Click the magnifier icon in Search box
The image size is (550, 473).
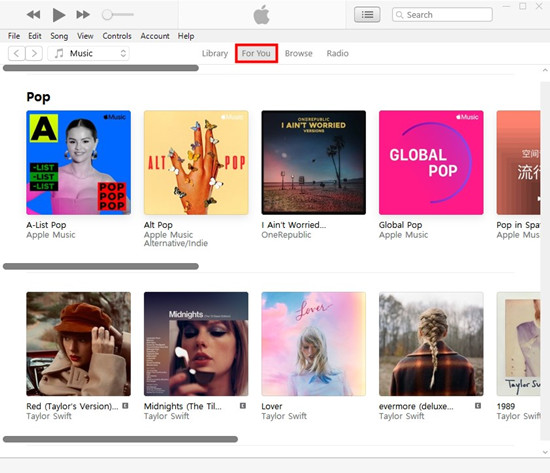coord(399,15)
